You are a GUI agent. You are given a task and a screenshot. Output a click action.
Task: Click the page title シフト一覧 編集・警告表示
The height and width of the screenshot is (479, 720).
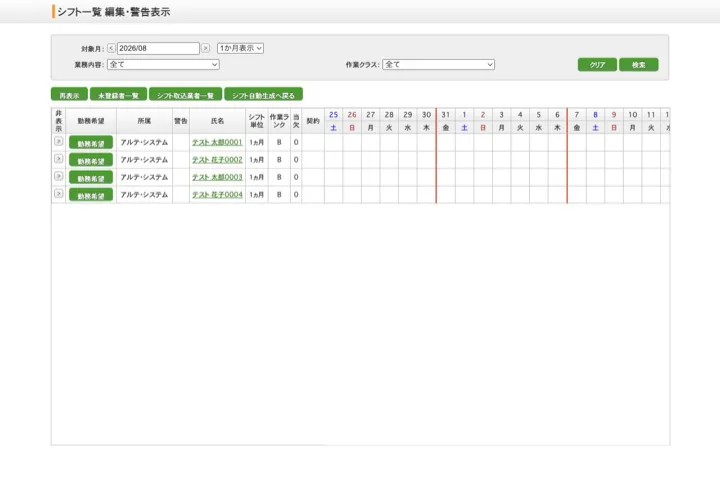[114, 12]
